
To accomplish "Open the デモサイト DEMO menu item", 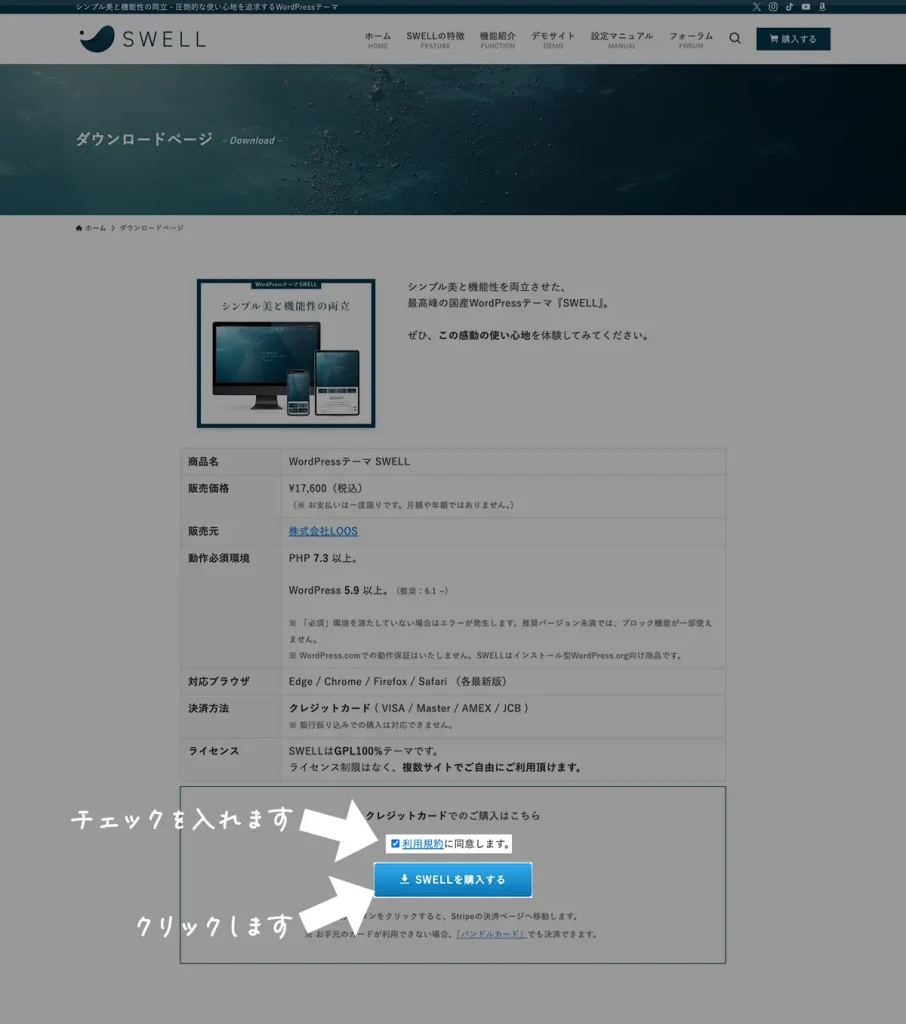I will (553, 39).
